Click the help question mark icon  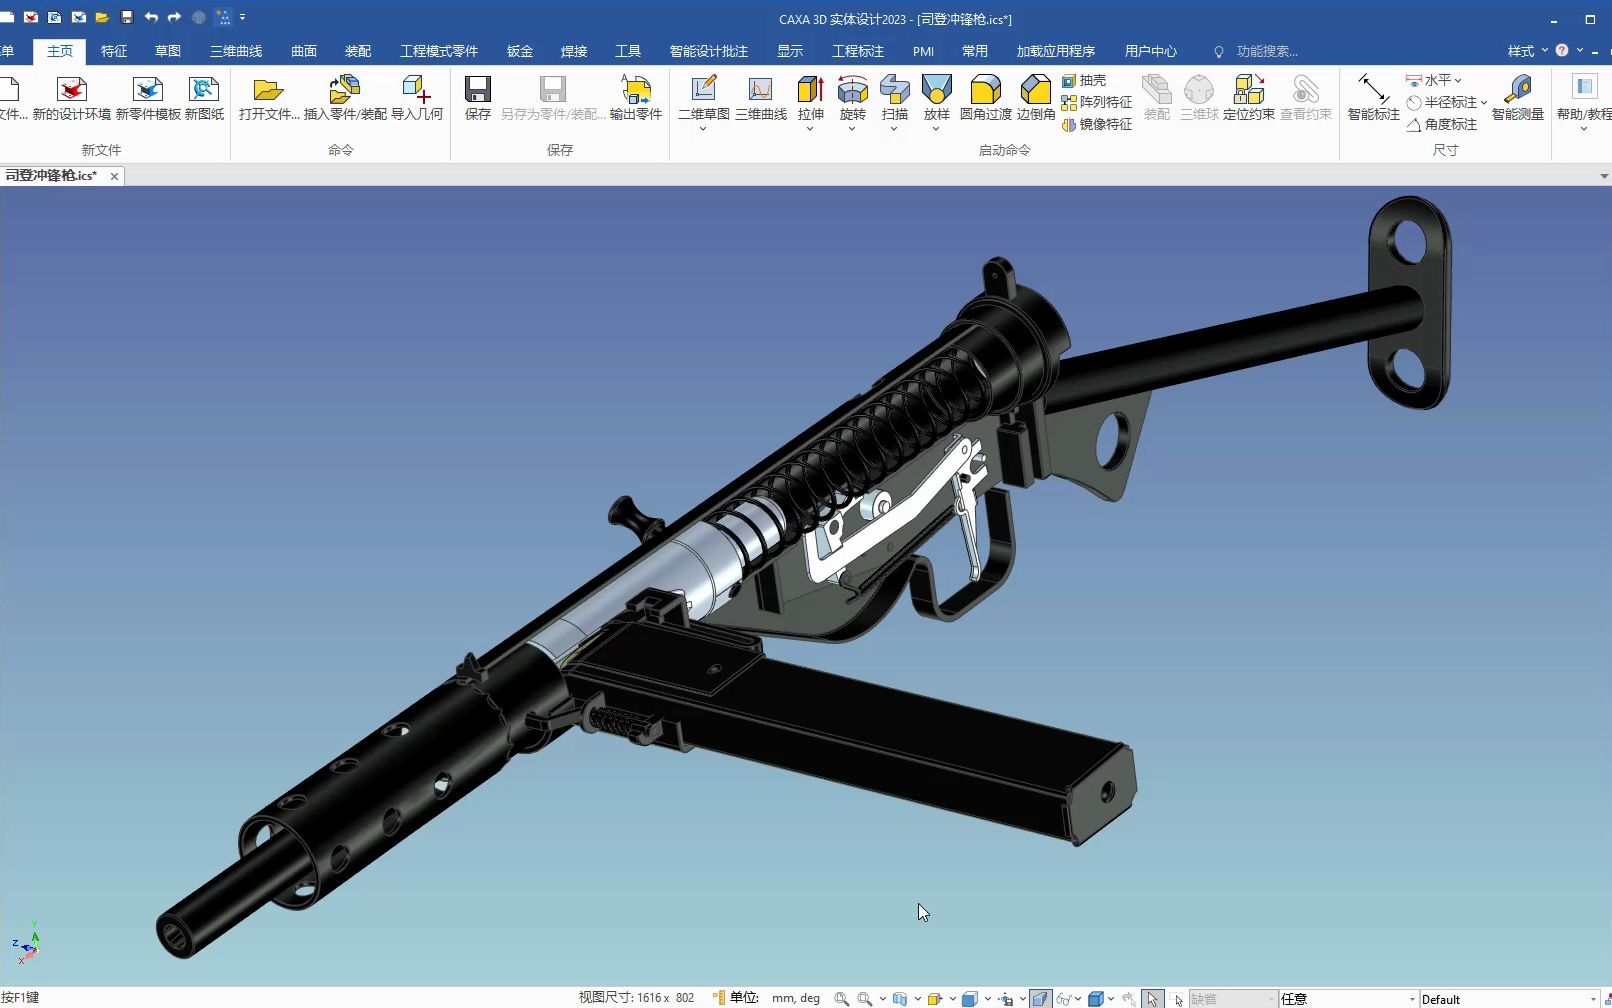(x=1562, y=50)
